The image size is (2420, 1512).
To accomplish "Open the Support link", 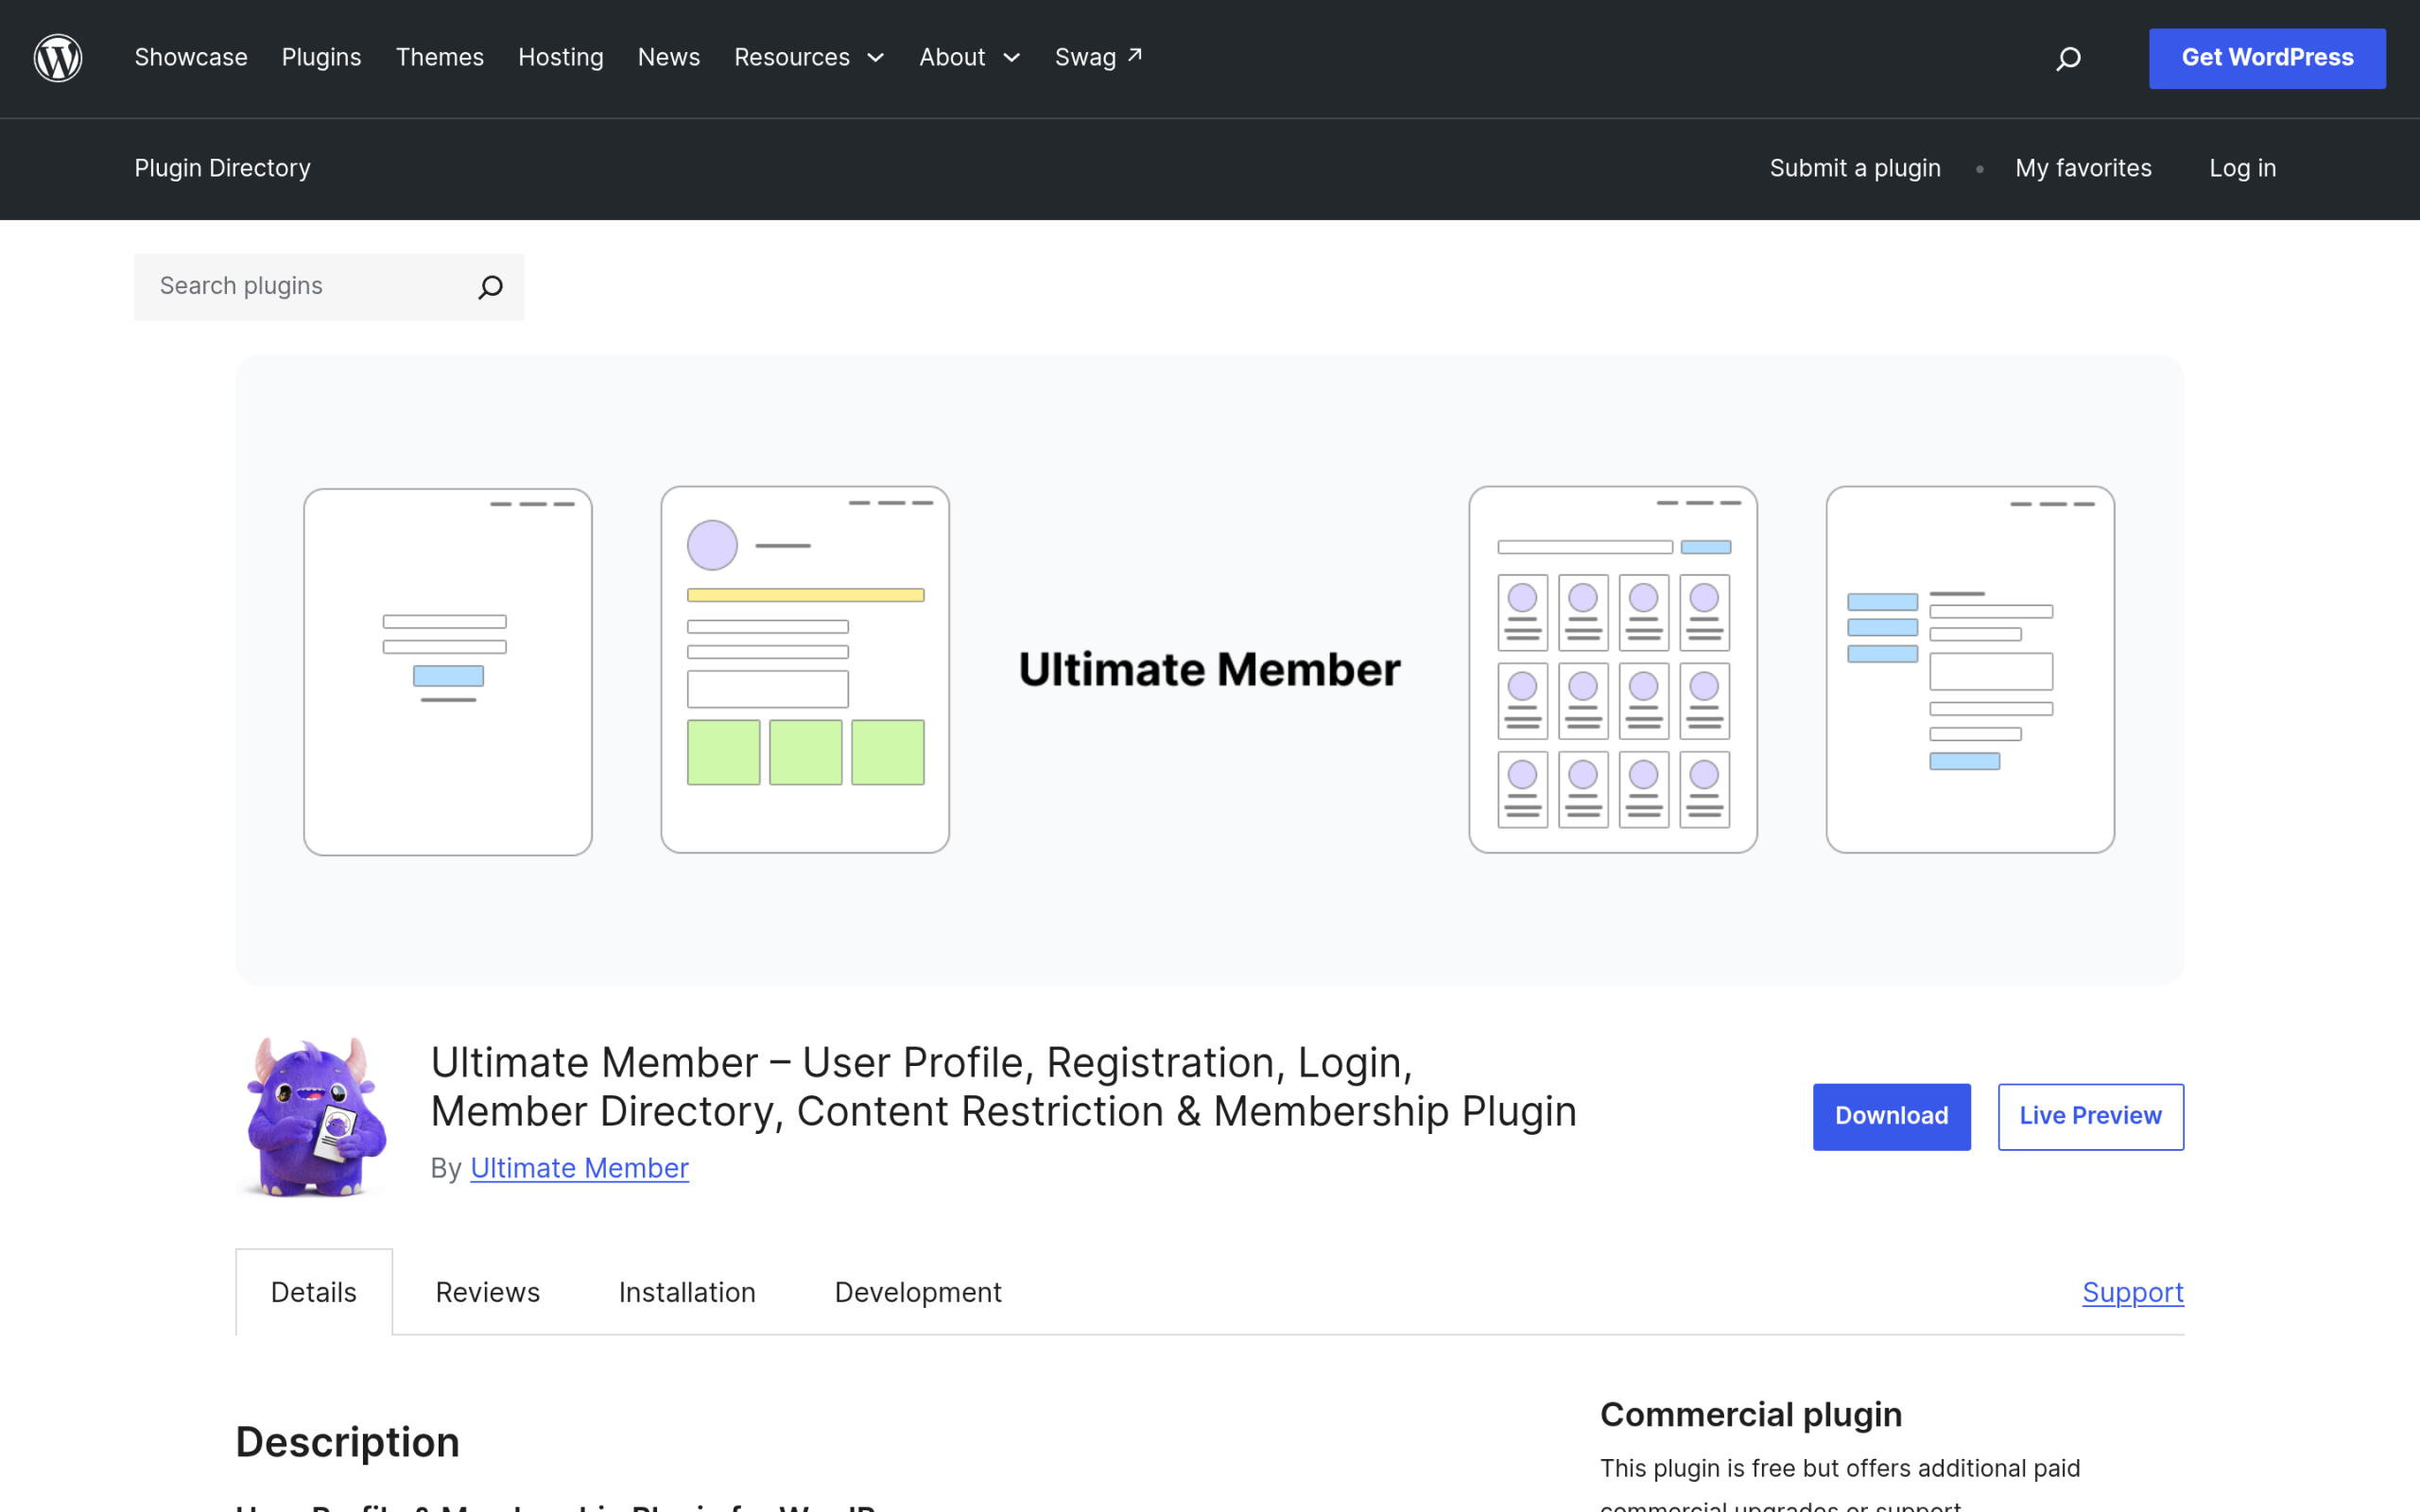I will coord(2133,1292).
